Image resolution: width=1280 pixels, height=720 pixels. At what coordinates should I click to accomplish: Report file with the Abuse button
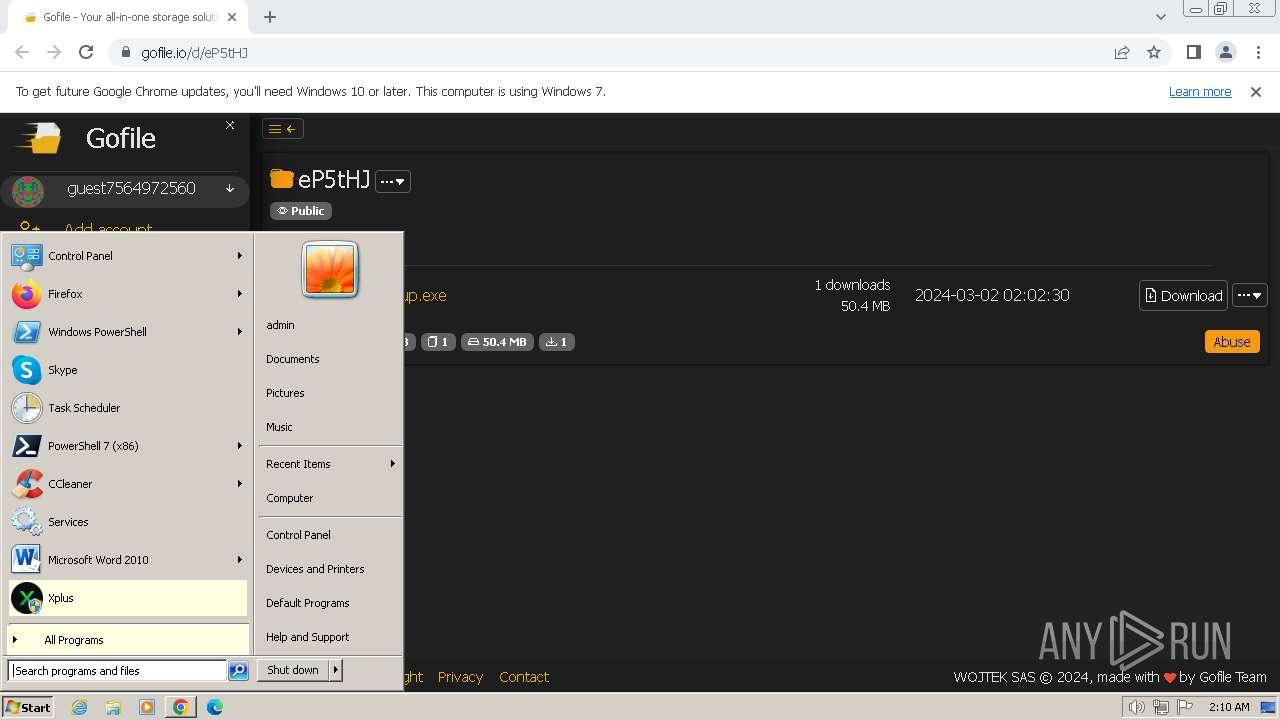1232,342
